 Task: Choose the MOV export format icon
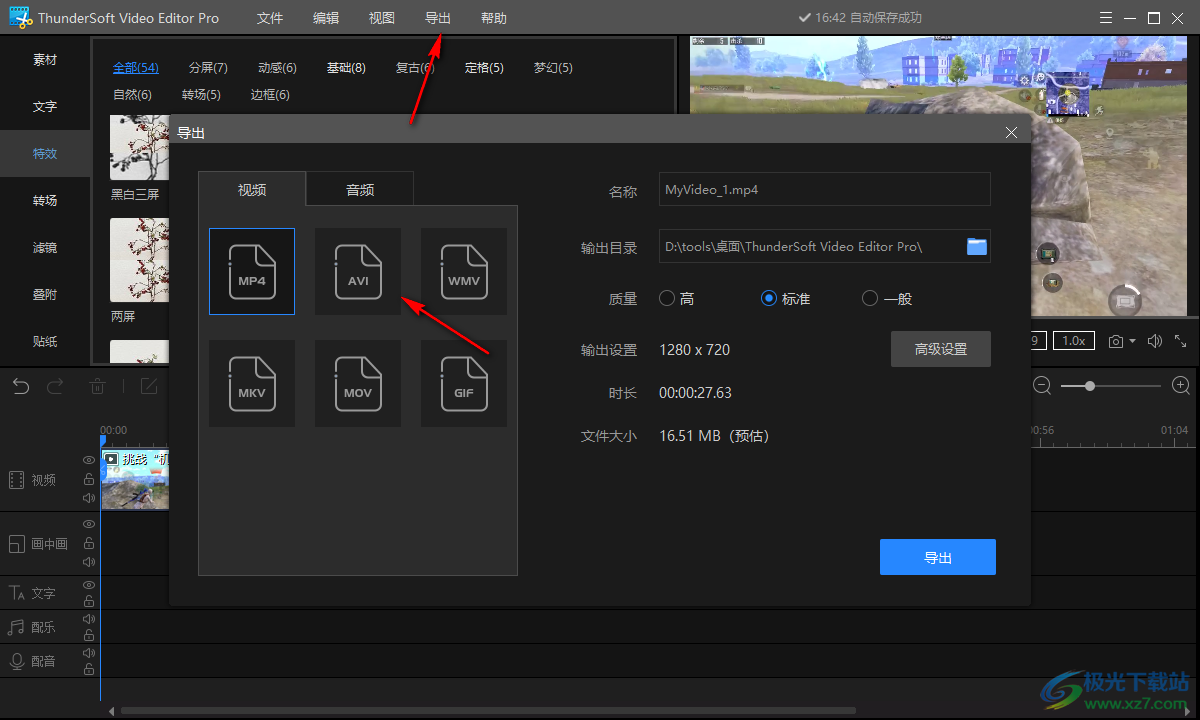coord(358,384)
